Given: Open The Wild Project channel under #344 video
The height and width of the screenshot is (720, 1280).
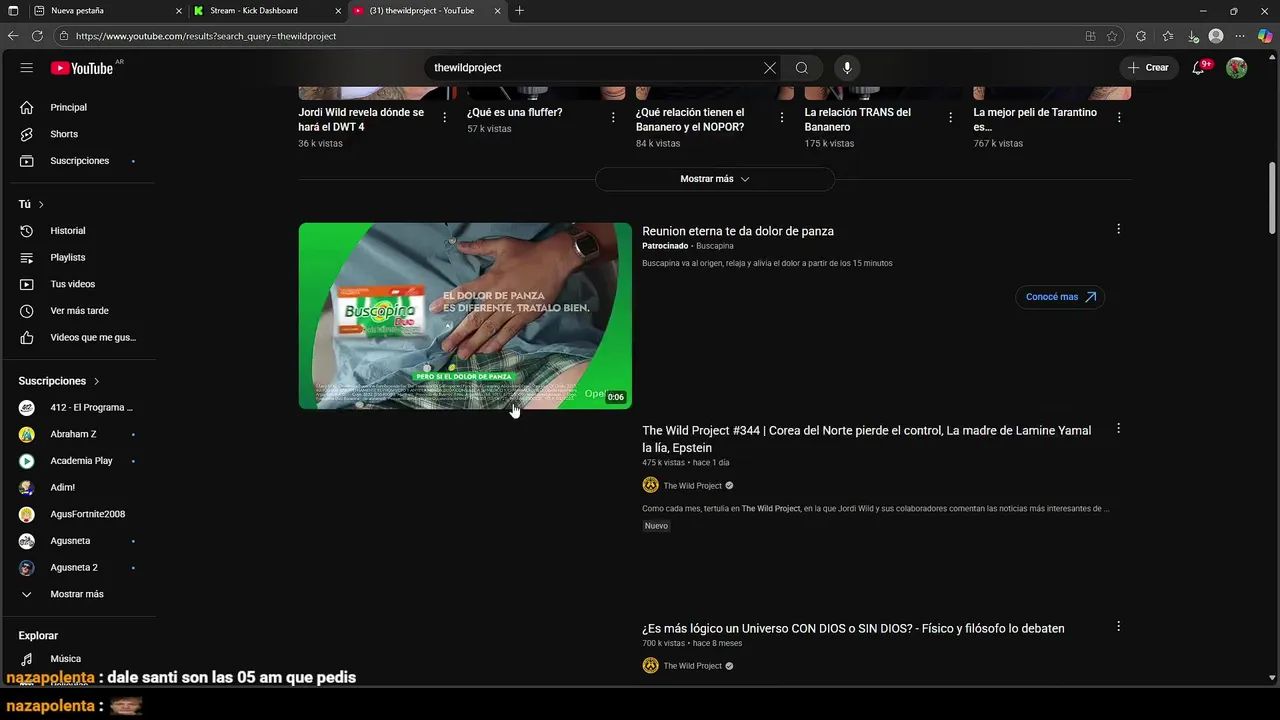Looking at the screenshot, I should coord(692,486).
